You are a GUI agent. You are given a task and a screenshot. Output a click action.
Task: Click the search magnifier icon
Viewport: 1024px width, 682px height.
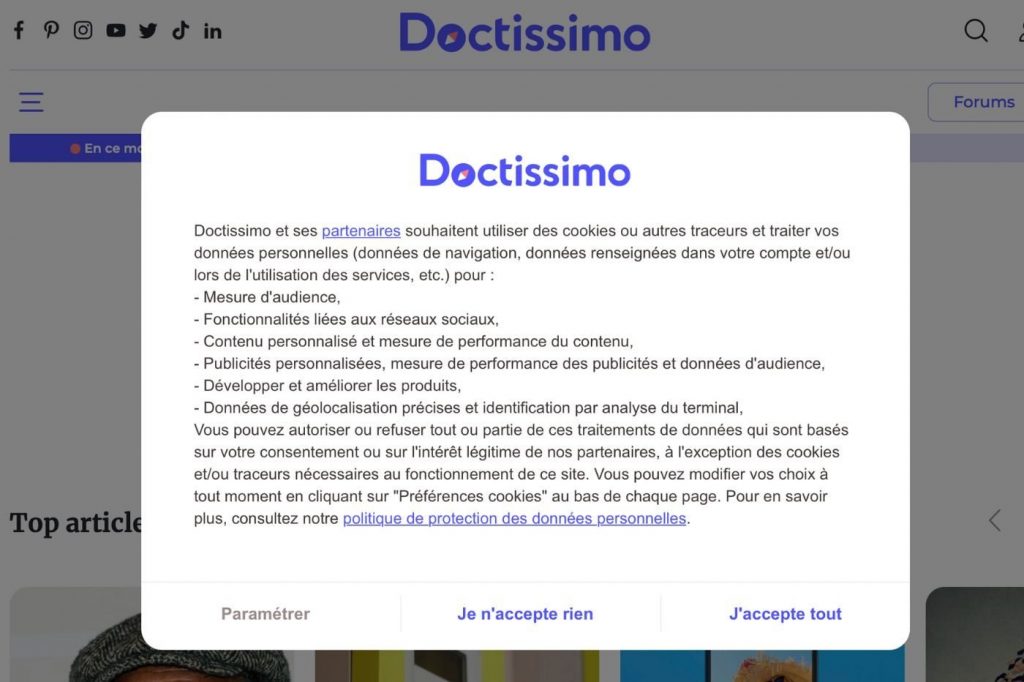[976, 31]
